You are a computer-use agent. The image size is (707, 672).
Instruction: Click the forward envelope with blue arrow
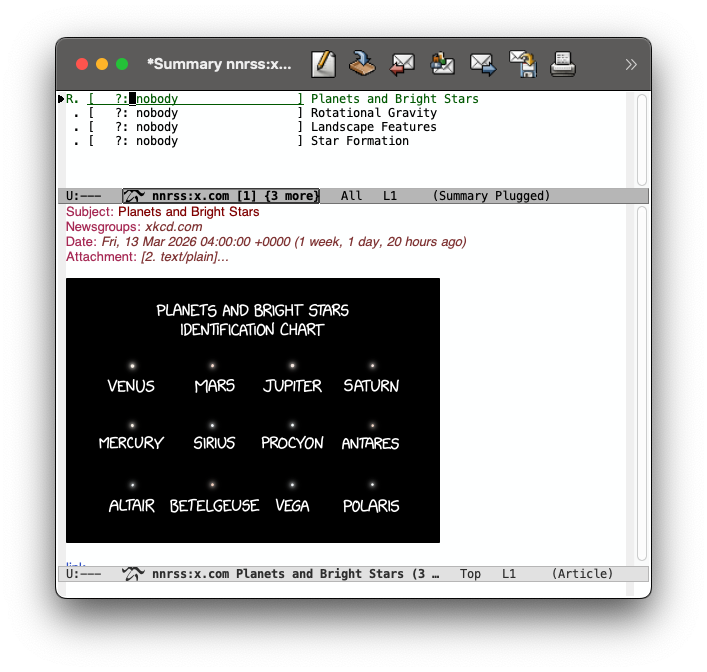click(x=483, y=64)
